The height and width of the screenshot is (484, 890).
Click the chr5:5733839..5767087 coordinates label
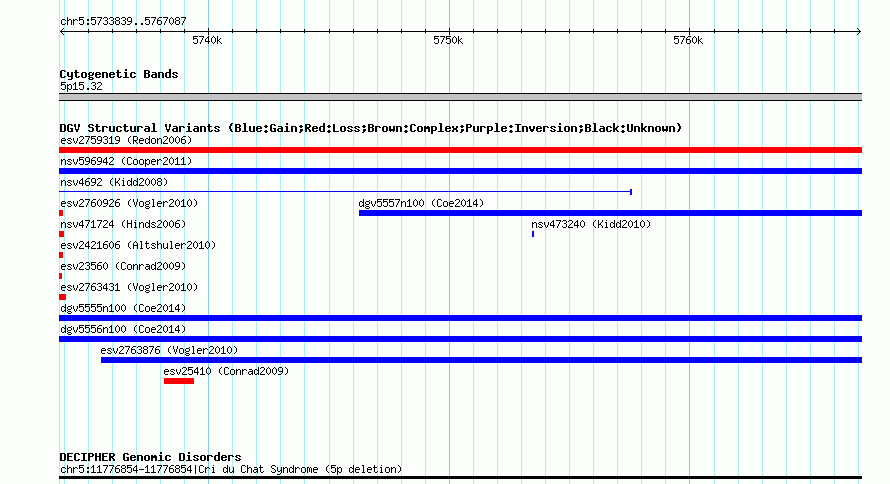coord(123,21)
